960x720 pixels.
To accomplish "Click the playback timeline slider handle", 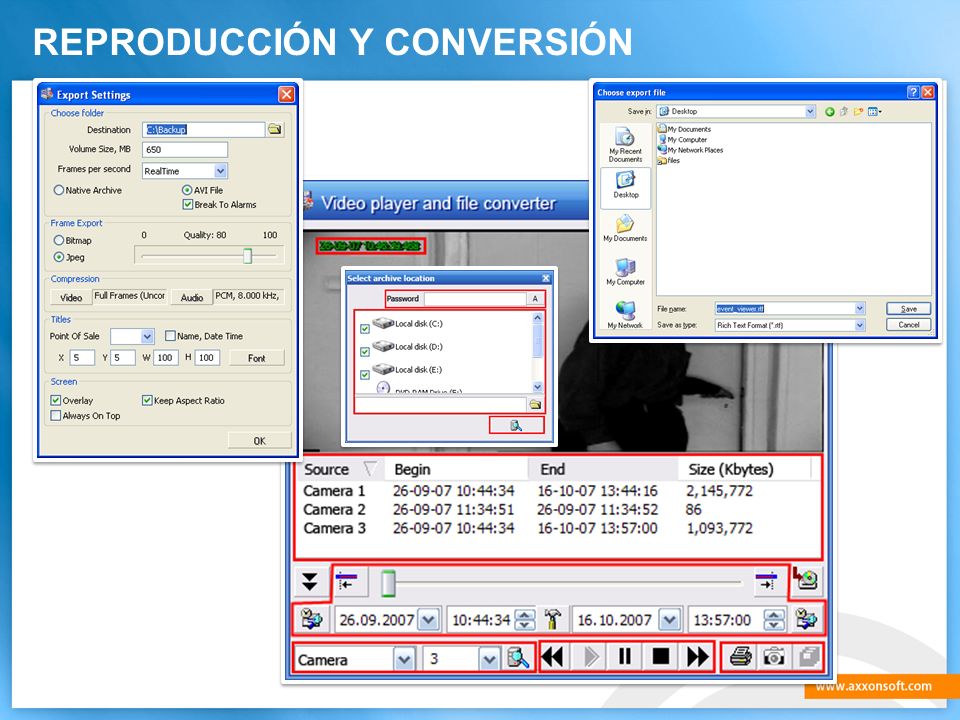I will [x=388, y=582].
